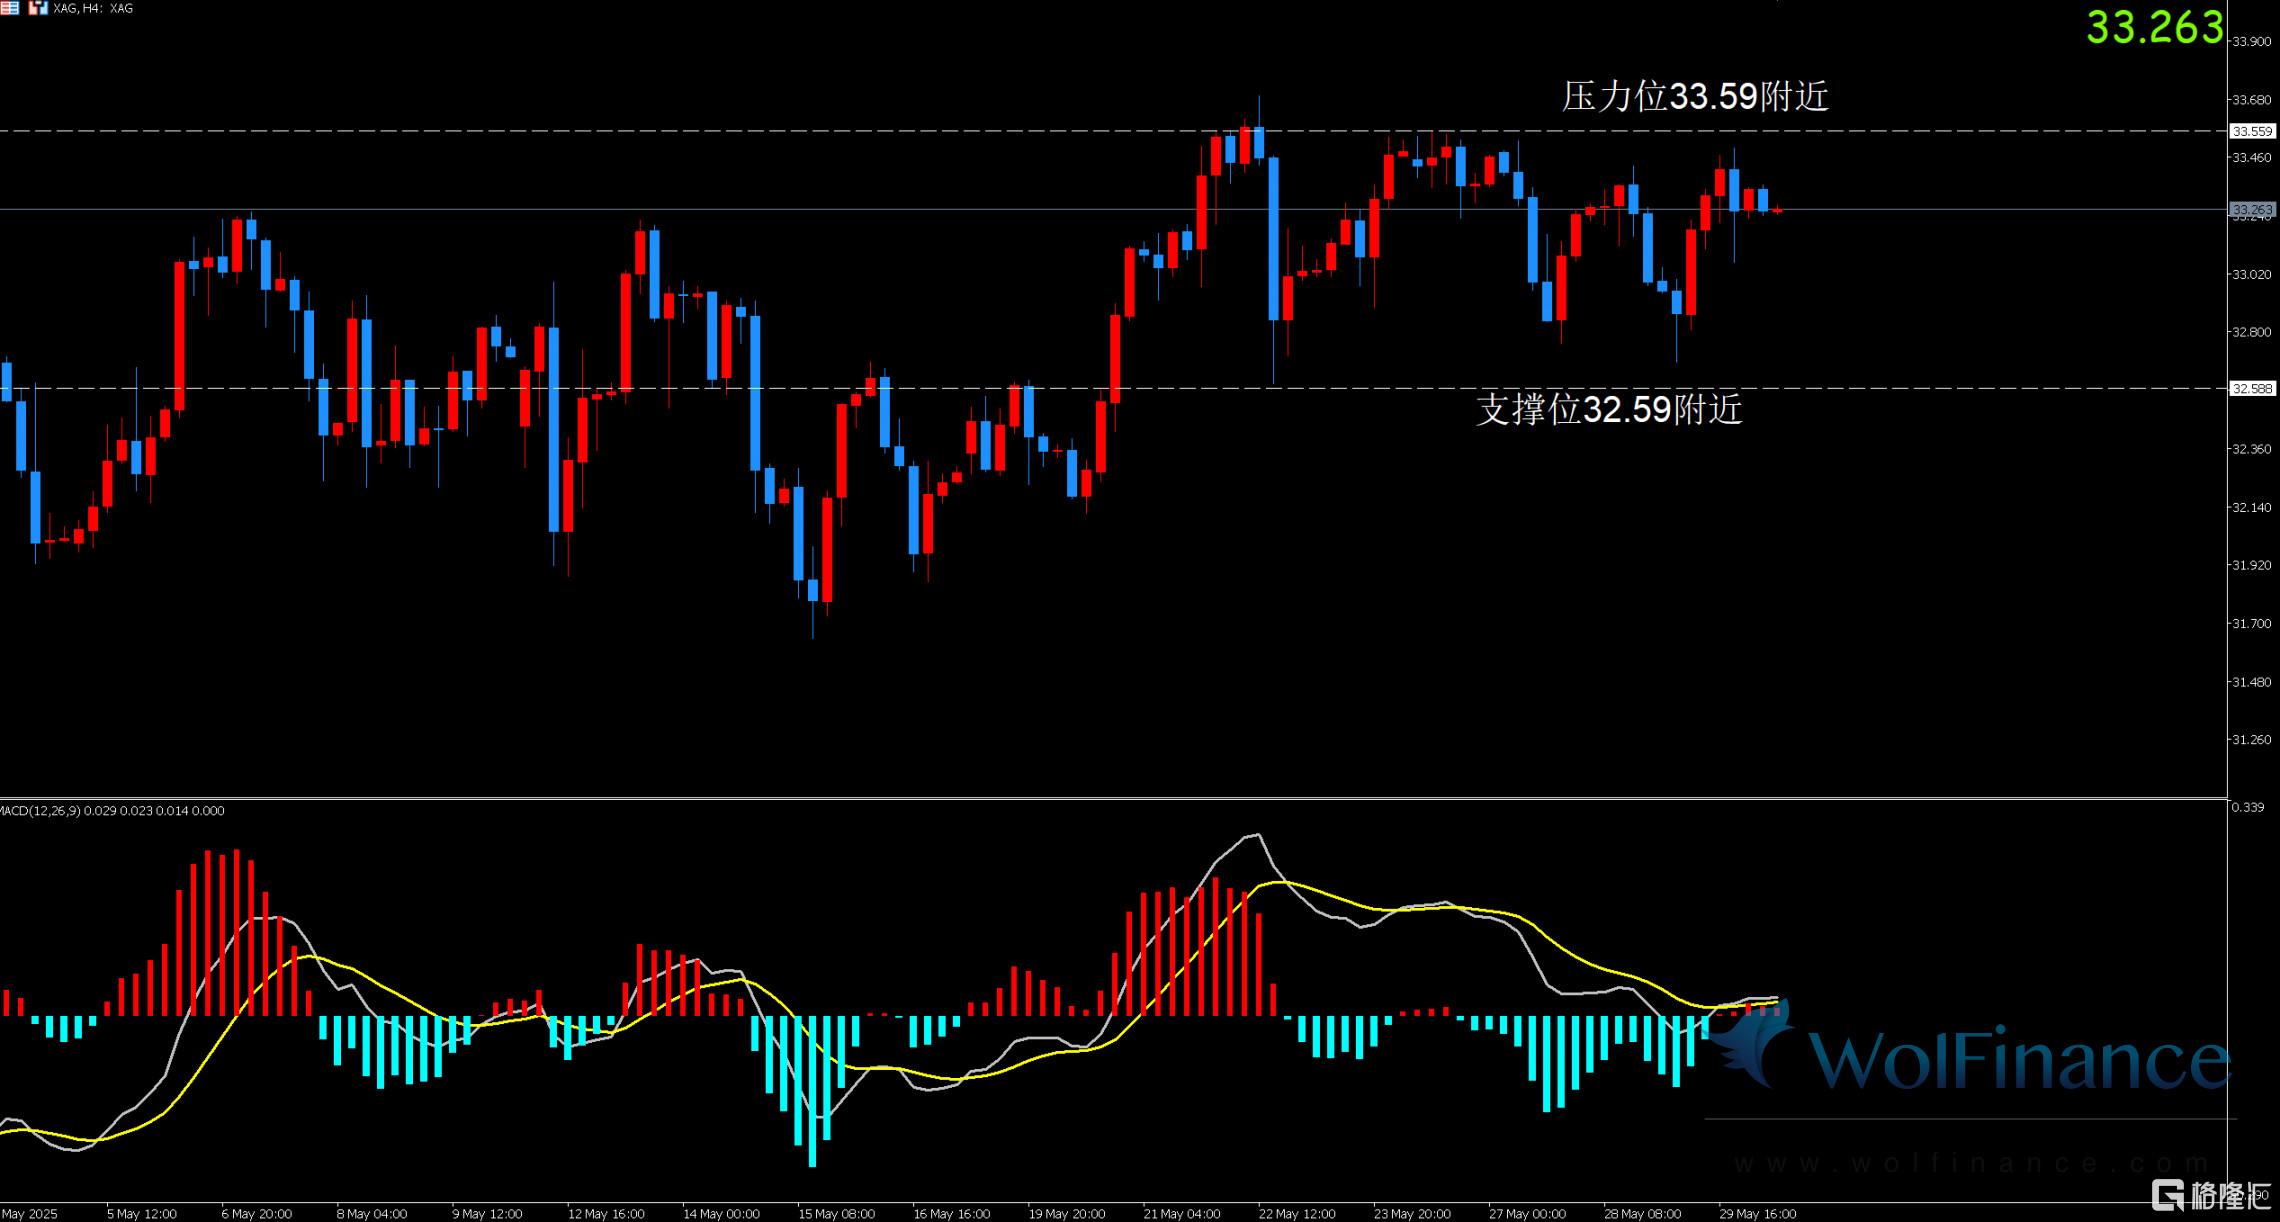
Task: Click the 31.700 price scale label
Action: coord(2251,623)
